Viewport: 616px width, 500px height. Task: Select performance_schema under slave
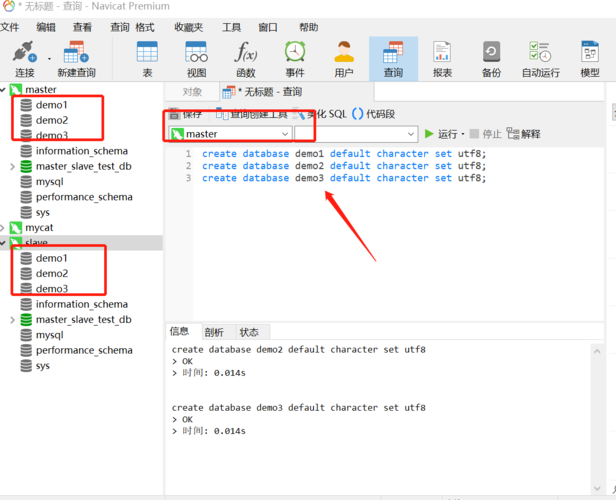84,350
